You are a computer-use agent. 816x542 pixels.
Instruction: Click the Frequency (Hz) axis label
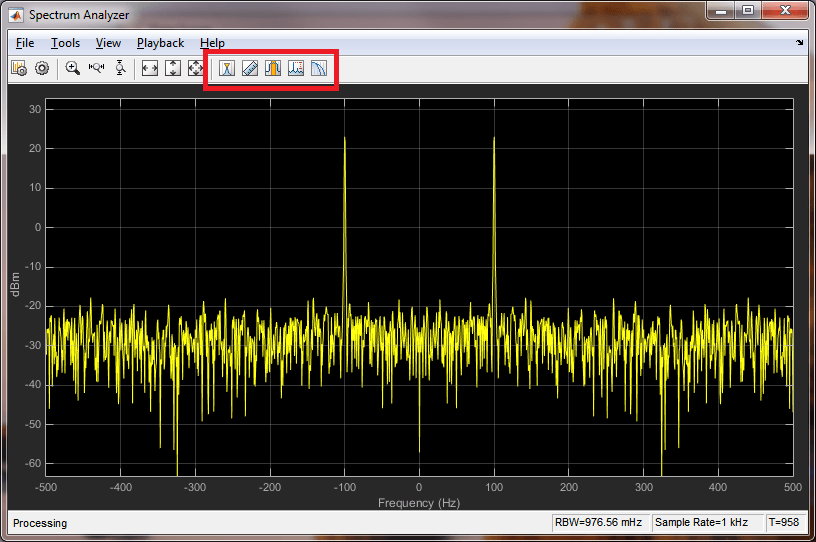click(x=419, y=503)
